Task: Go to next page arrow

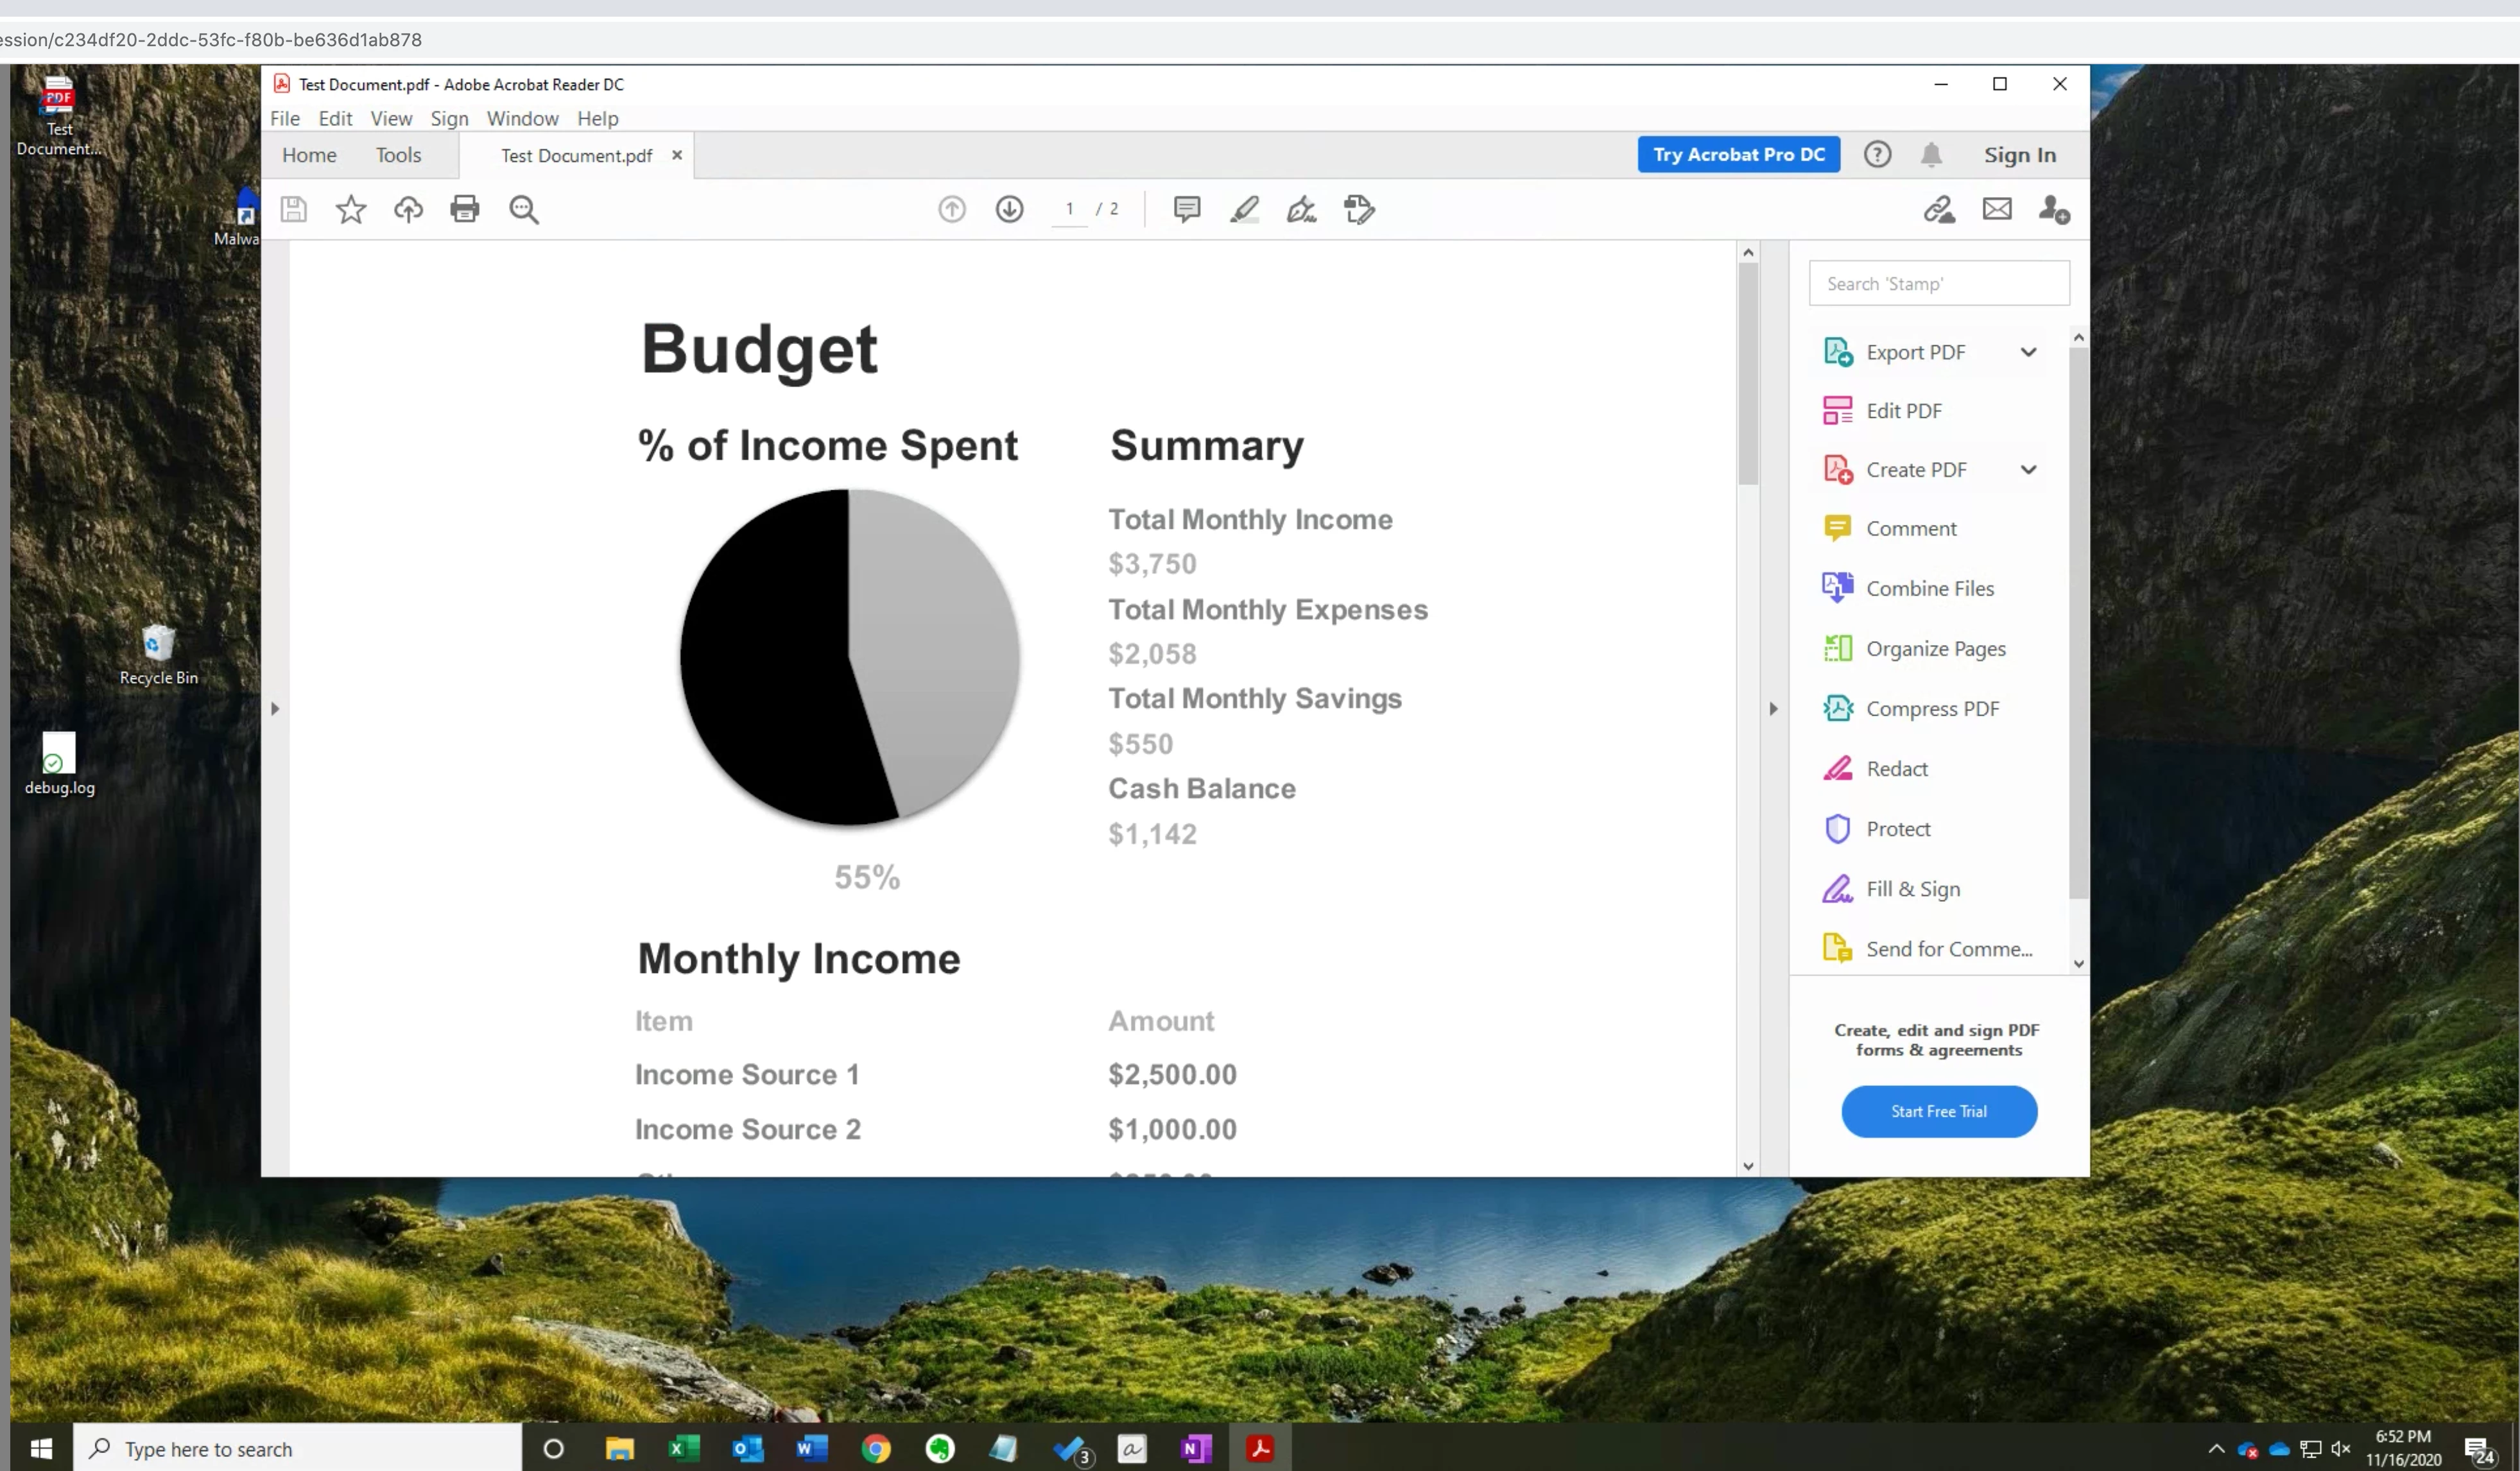Action: click(x=1009, y=209)
